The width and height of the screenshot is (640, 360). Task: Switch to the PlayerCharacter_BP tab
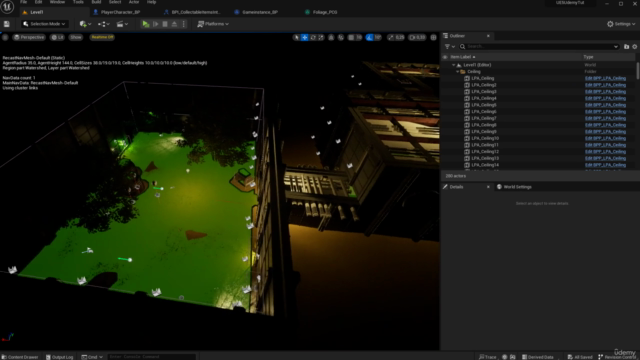120,12
